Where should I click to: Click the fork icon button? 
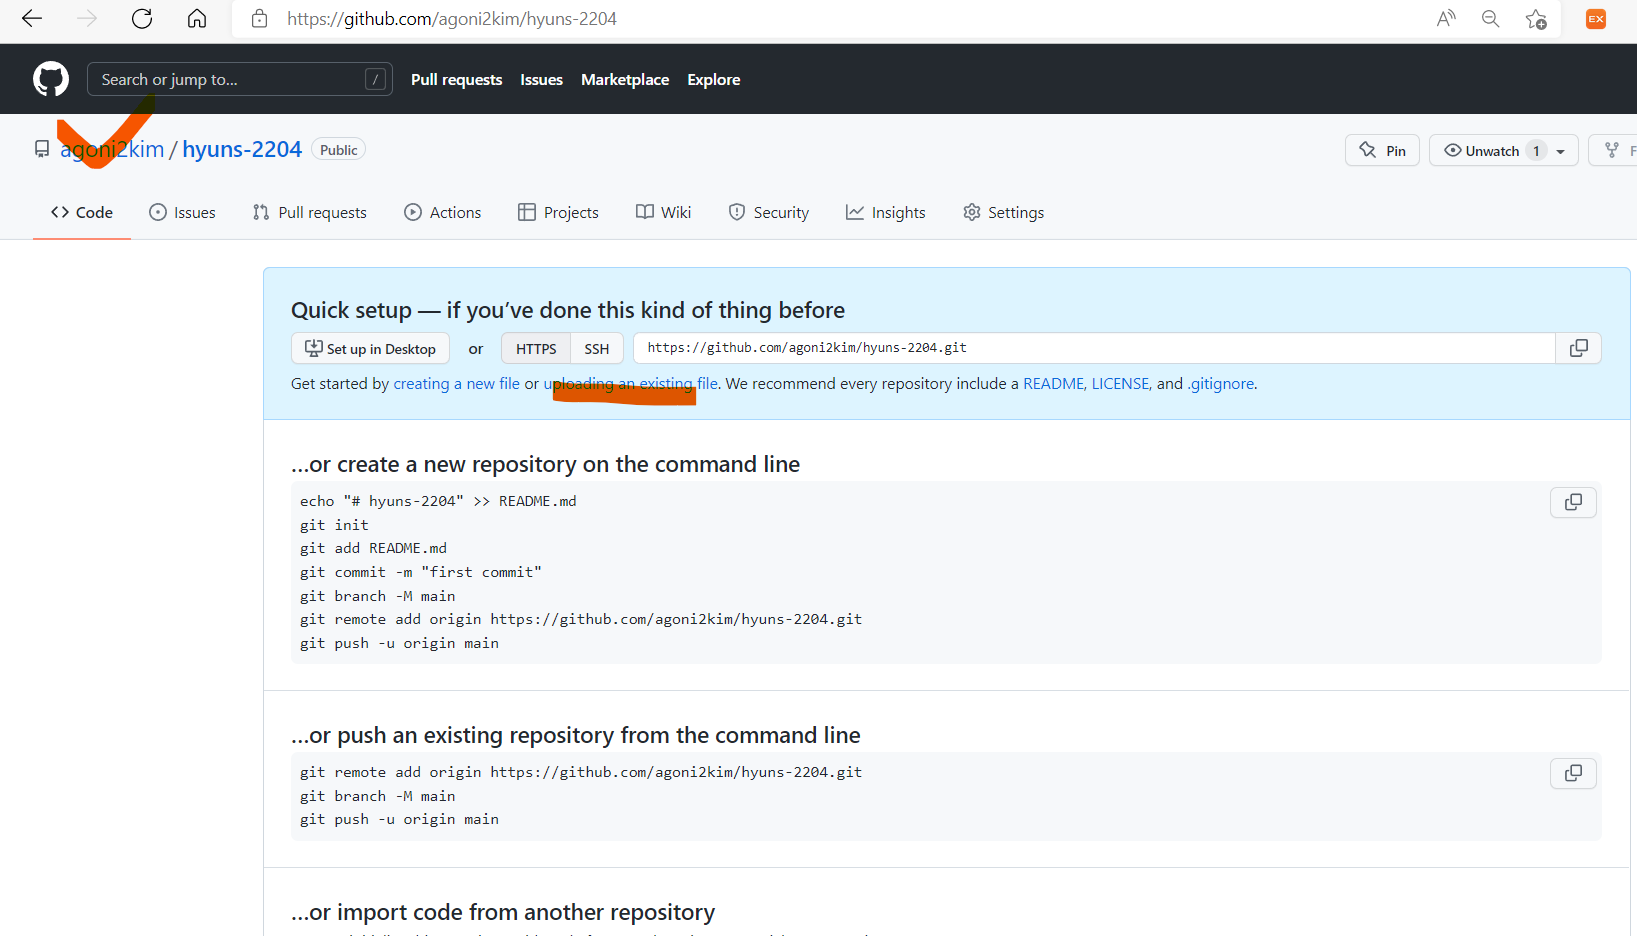coord(1614,150)
